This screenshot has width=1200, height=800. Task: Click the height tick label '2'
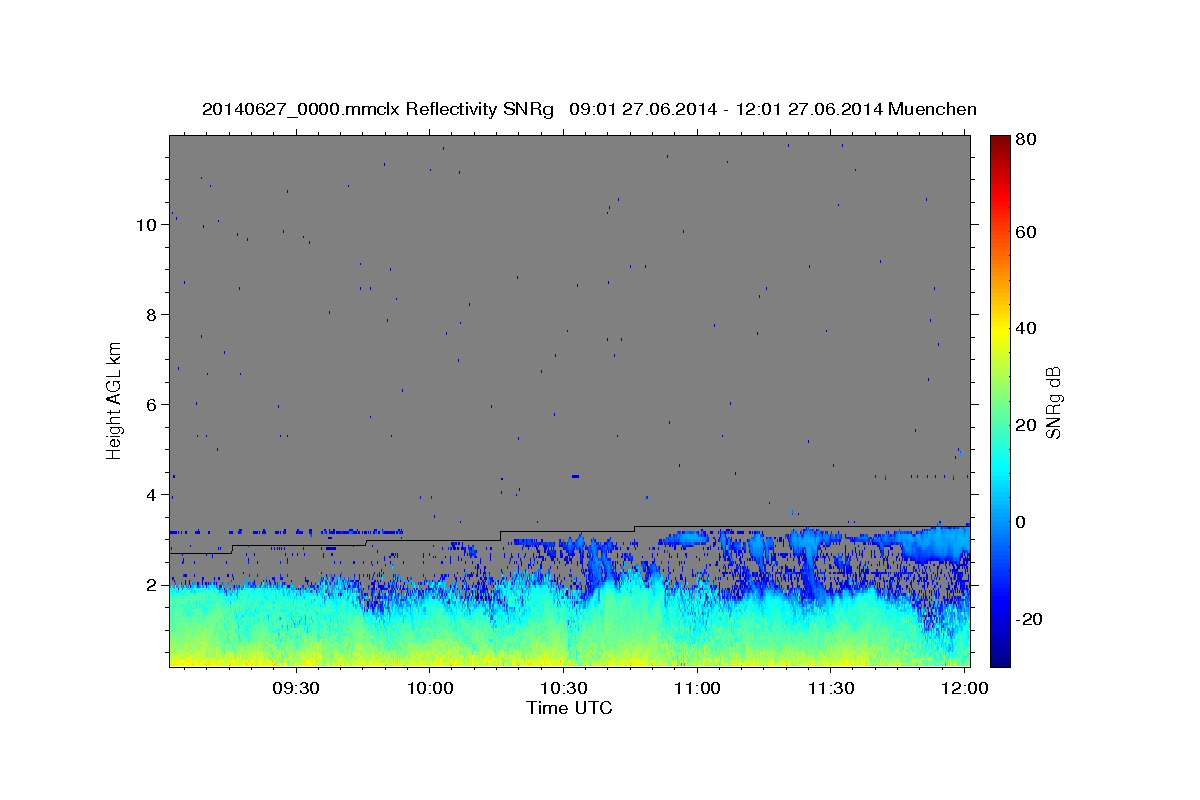pos(150,585)
